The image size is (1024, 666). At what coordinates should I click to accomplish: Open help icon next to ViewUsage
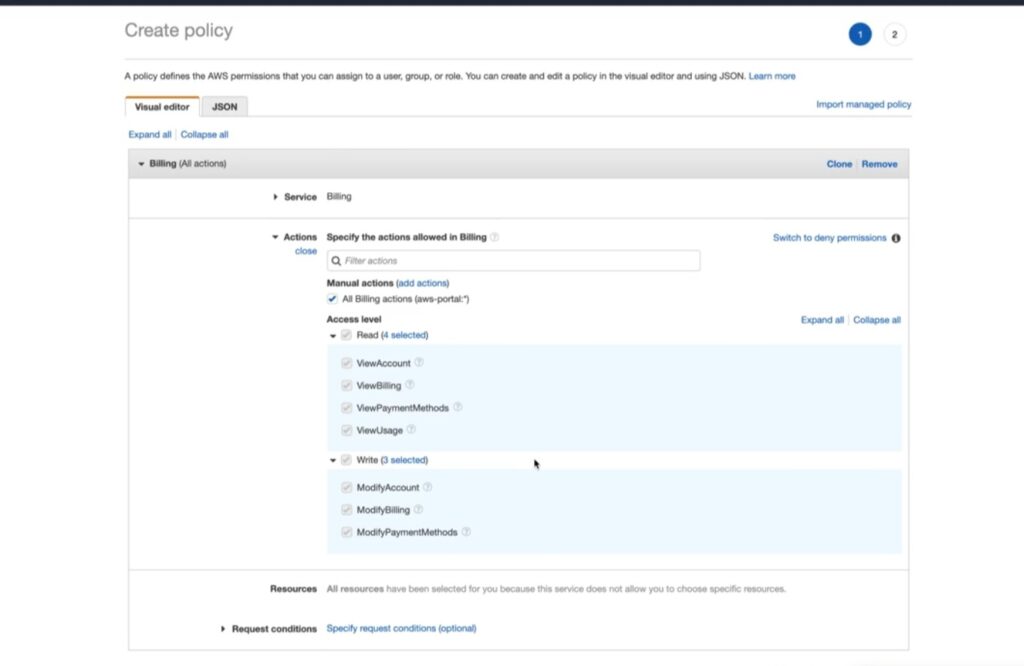click(x=411, y=430)
